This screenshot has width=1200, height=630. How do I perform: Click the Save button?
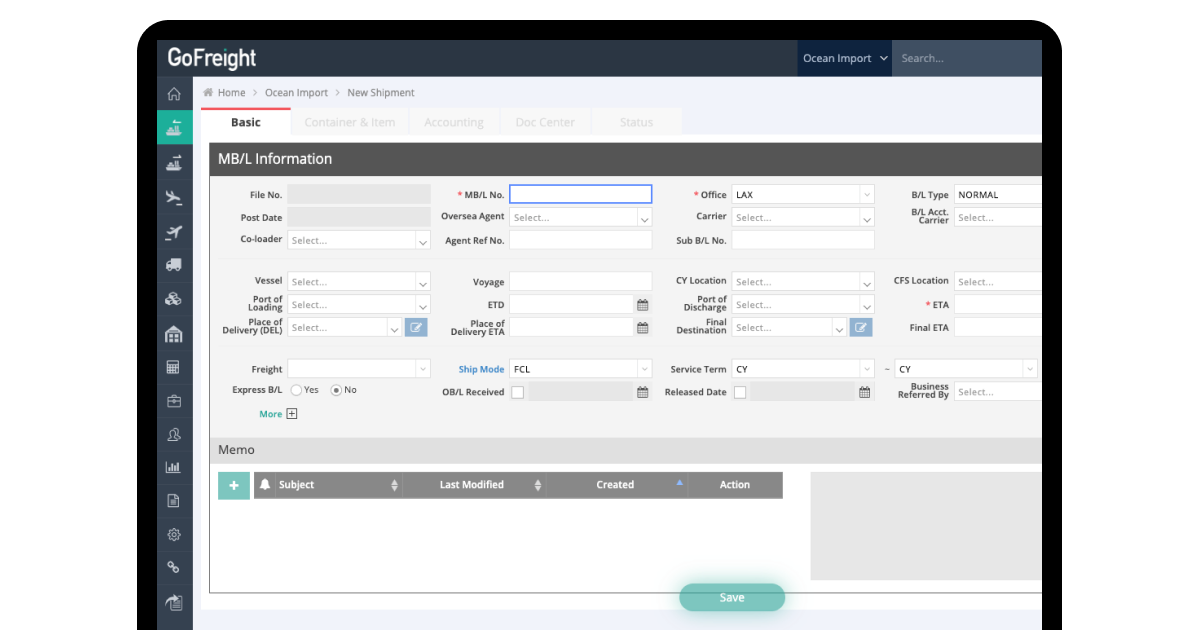click(x=732, y=597)
